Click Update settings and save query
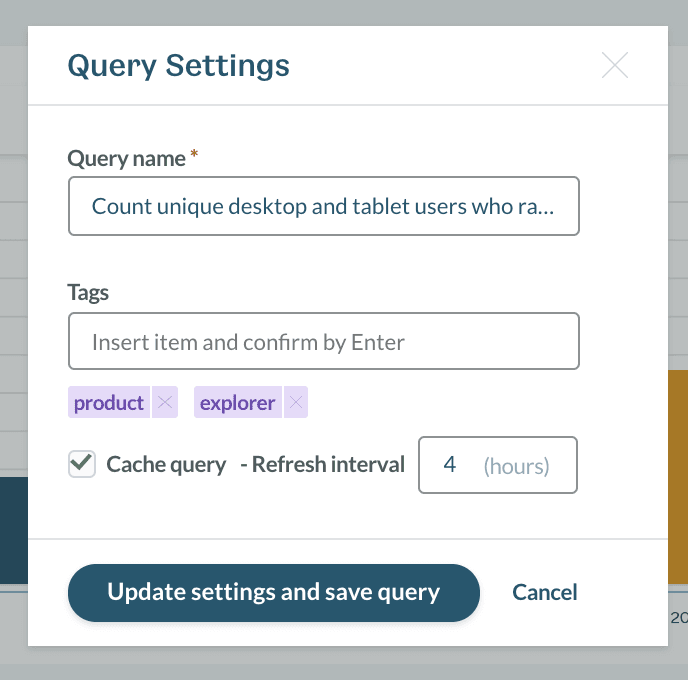This screenshot has width=688, height=680. pos(274,593)
